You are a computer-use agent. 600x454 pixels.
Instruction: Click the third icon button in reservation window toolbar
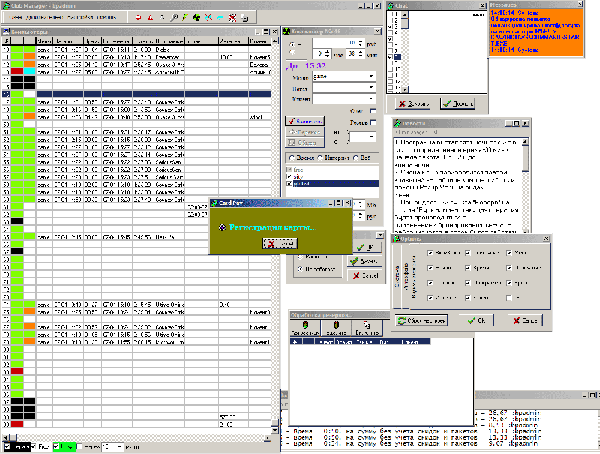point(367,328)
